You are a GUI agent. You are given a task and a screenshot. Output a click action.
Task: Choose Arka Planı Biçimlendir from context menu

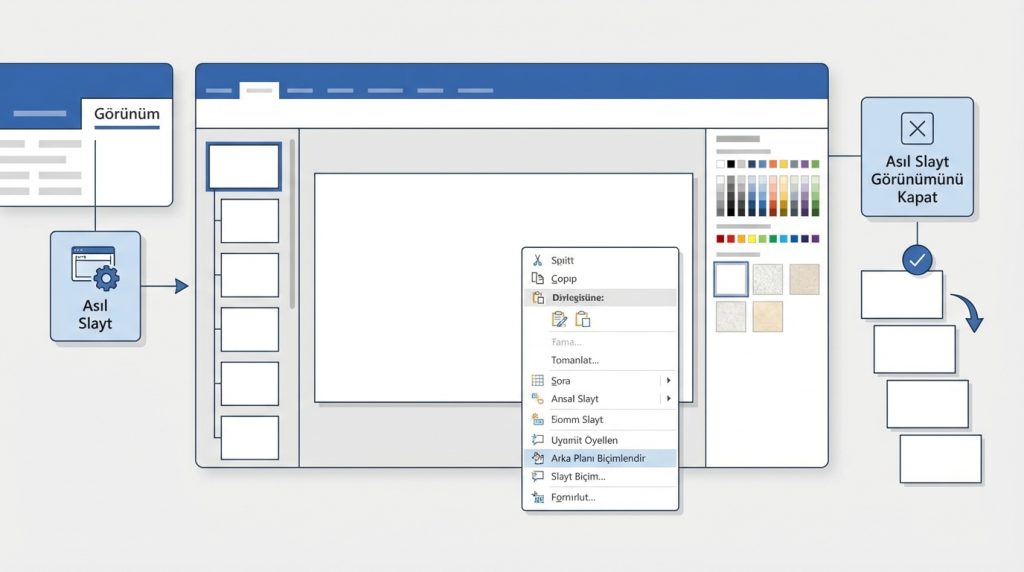600,458
